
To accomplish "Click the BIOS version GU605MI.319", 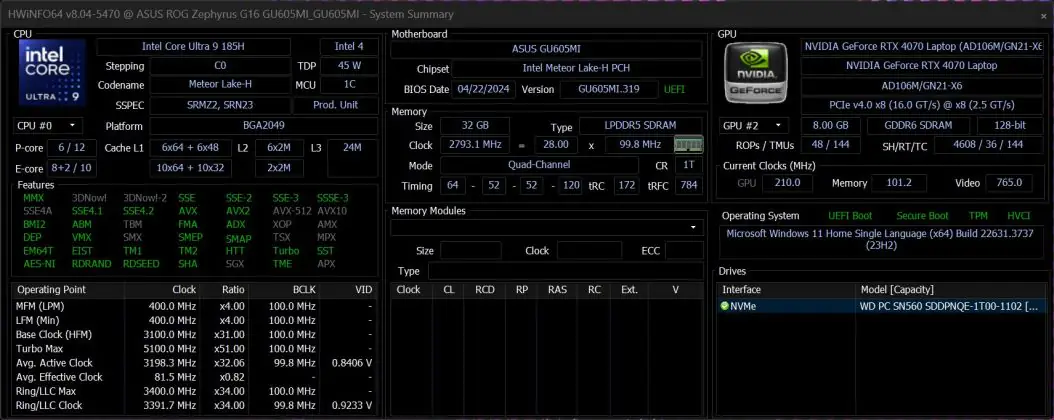I will click(609, 89).
